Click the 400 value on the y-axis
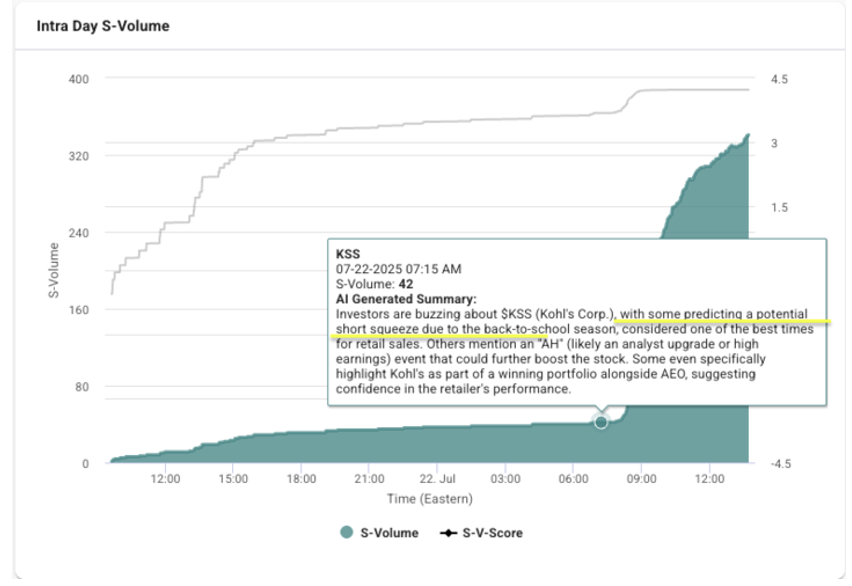Viewport: 852px width, 586px height. tap(79, 79)
